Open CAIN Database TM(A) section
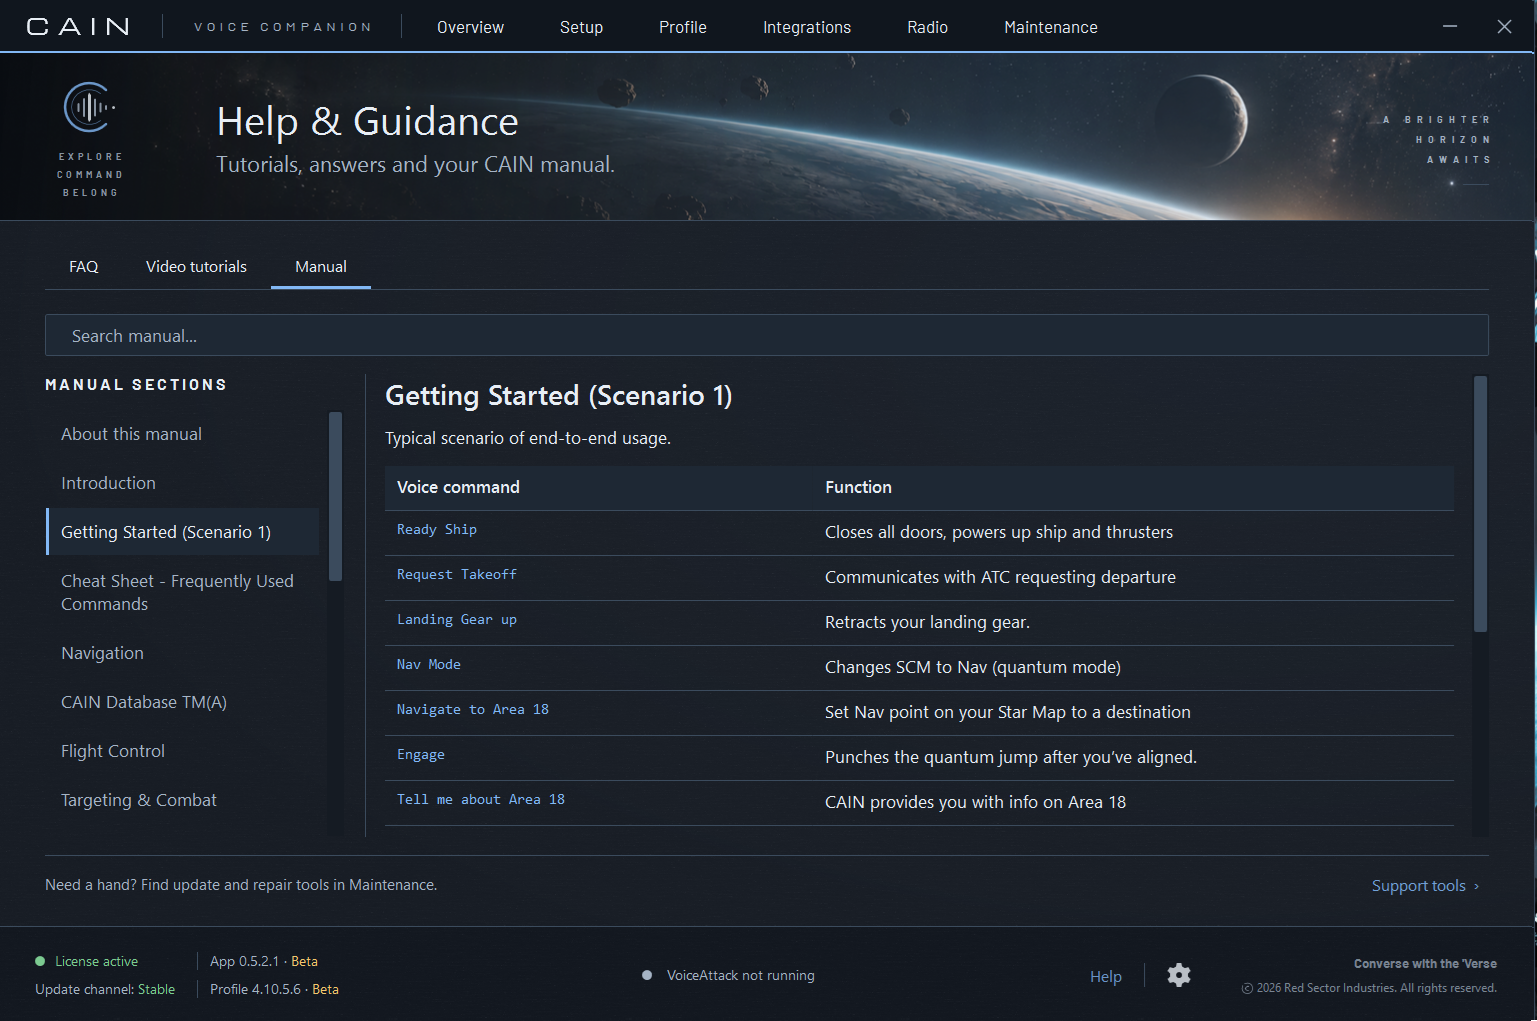The height and width of the screenshot is (1021, 1537). pos(183,702)
